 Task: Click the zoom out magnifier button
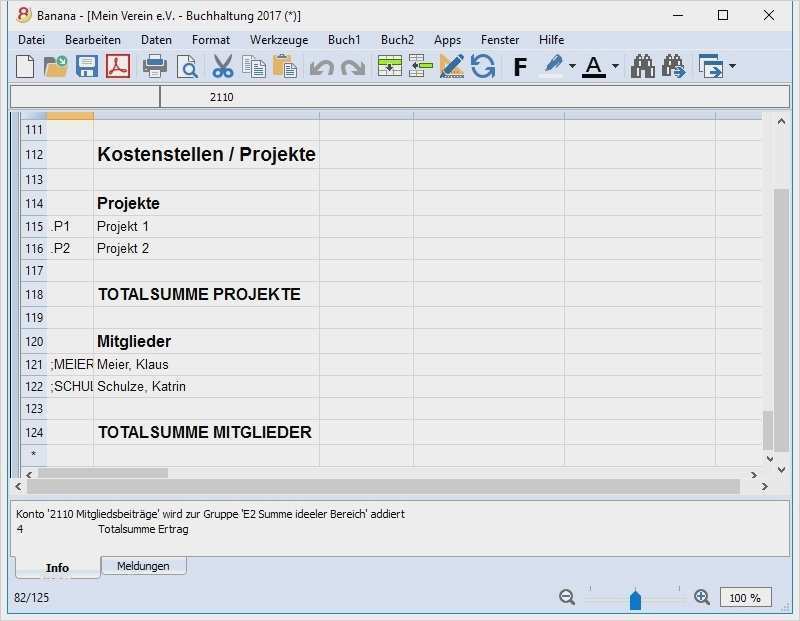[x=566, y=596]
